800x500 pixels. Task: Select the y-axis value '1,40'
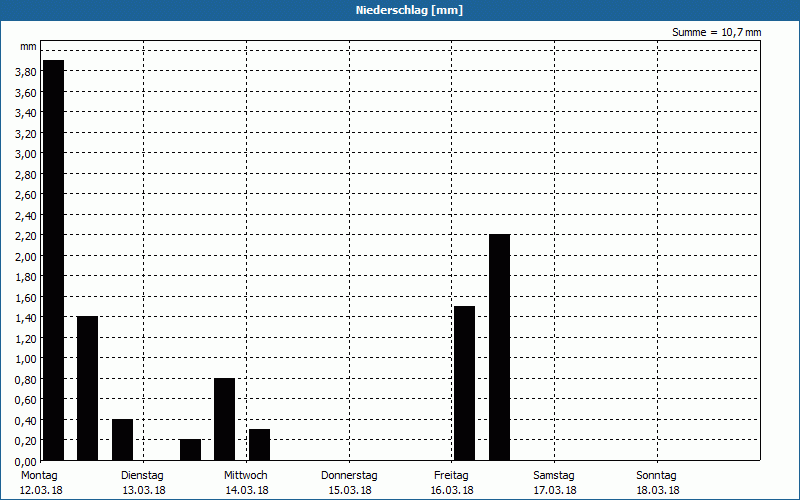(26, 318)
